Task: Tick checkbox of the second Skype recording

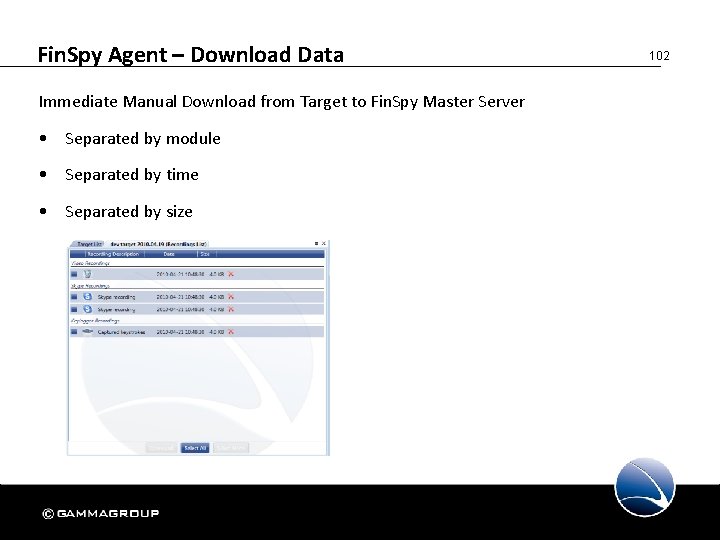Action: click(74, 309)
